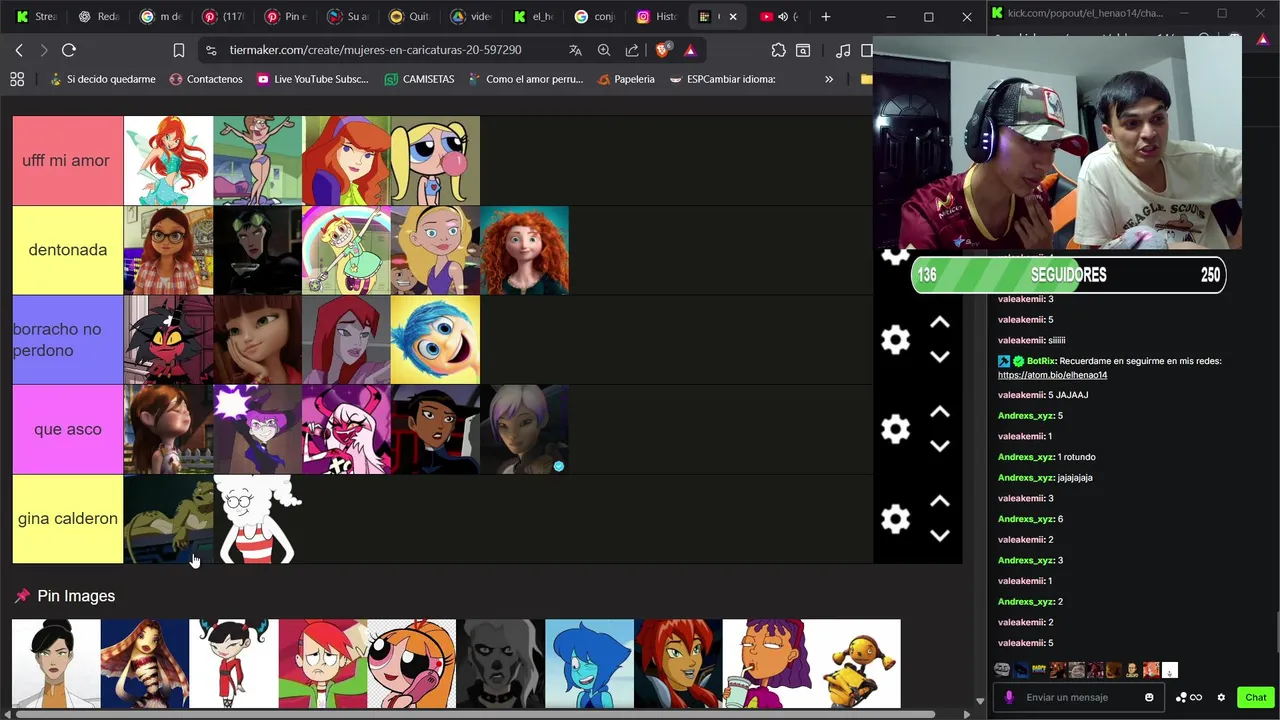Open settings gear for gina calderon row
Viewport: 1280px width, 720px height.
895,518
